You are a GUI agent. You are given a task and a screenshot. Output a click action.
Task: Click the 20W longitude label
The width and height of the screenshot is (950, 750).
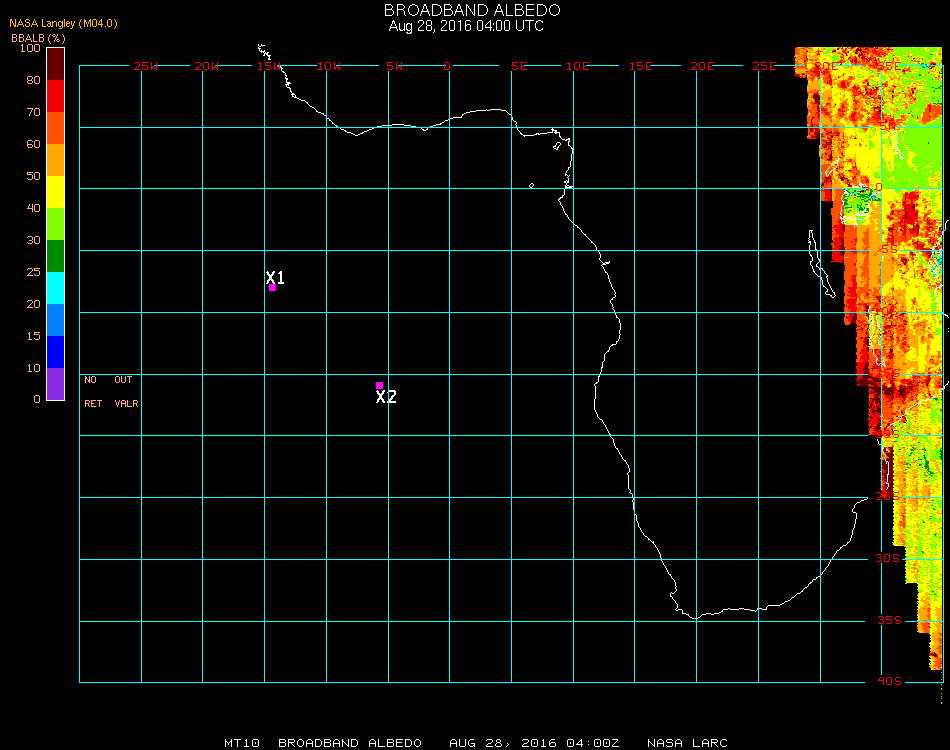tap(207, 66)
